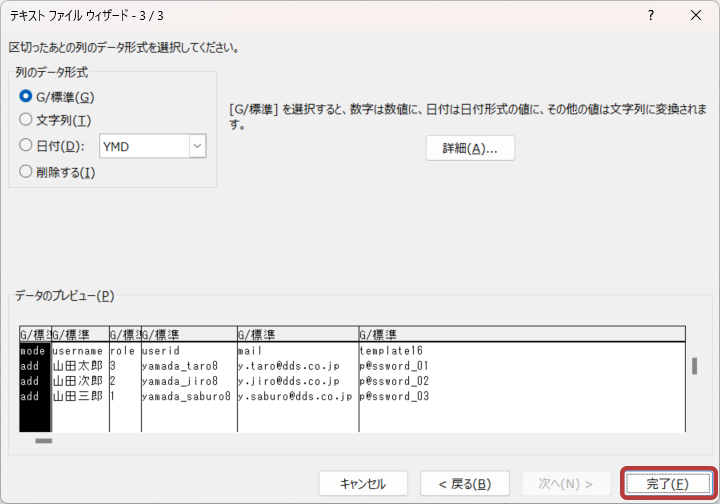720x504 pixels.
Task: Click the preview horizontal scrollbar thumb
Action: click(x=44, y=440)
